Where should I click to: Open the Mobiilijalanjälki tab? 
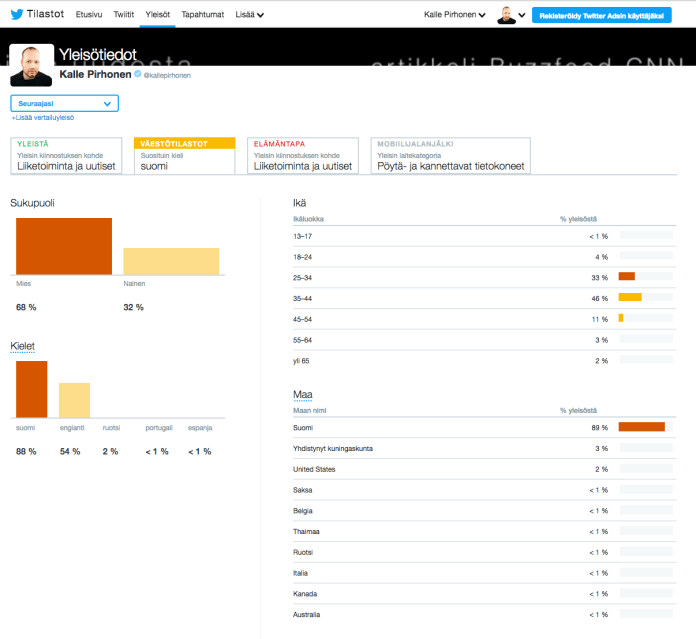pyautogui.click(x=450, y=156)
